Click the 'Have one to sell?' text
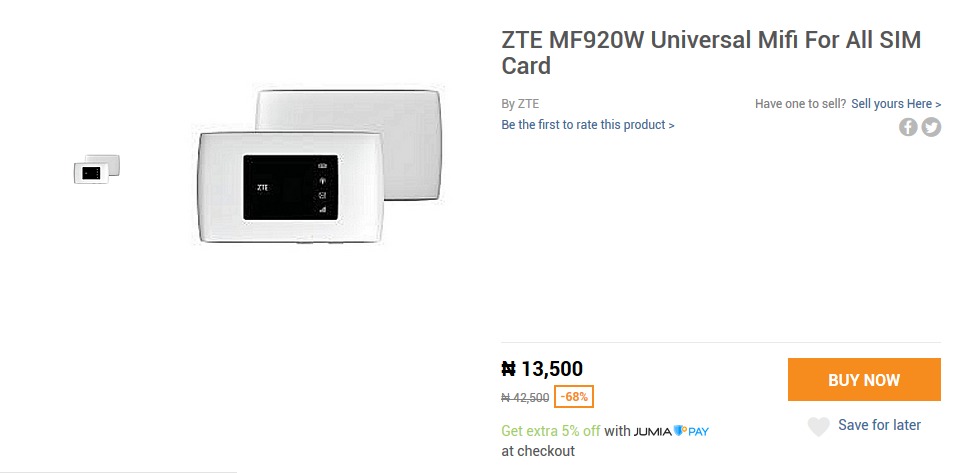Image resolution: width=978 pixels, height=473 pixels. coord(800,104)
